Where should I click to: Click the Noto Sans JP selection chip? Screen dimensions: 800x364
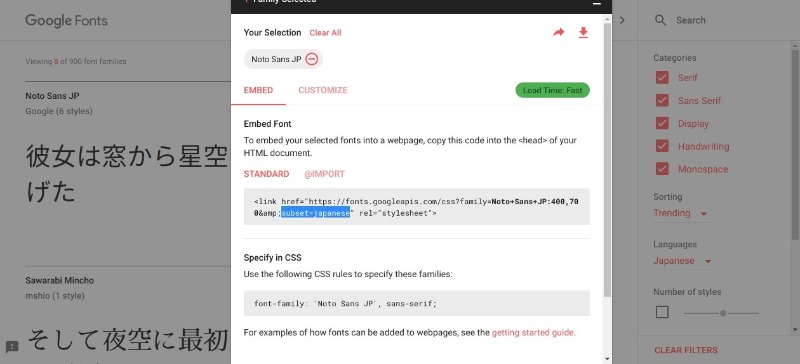click(283, 59)
